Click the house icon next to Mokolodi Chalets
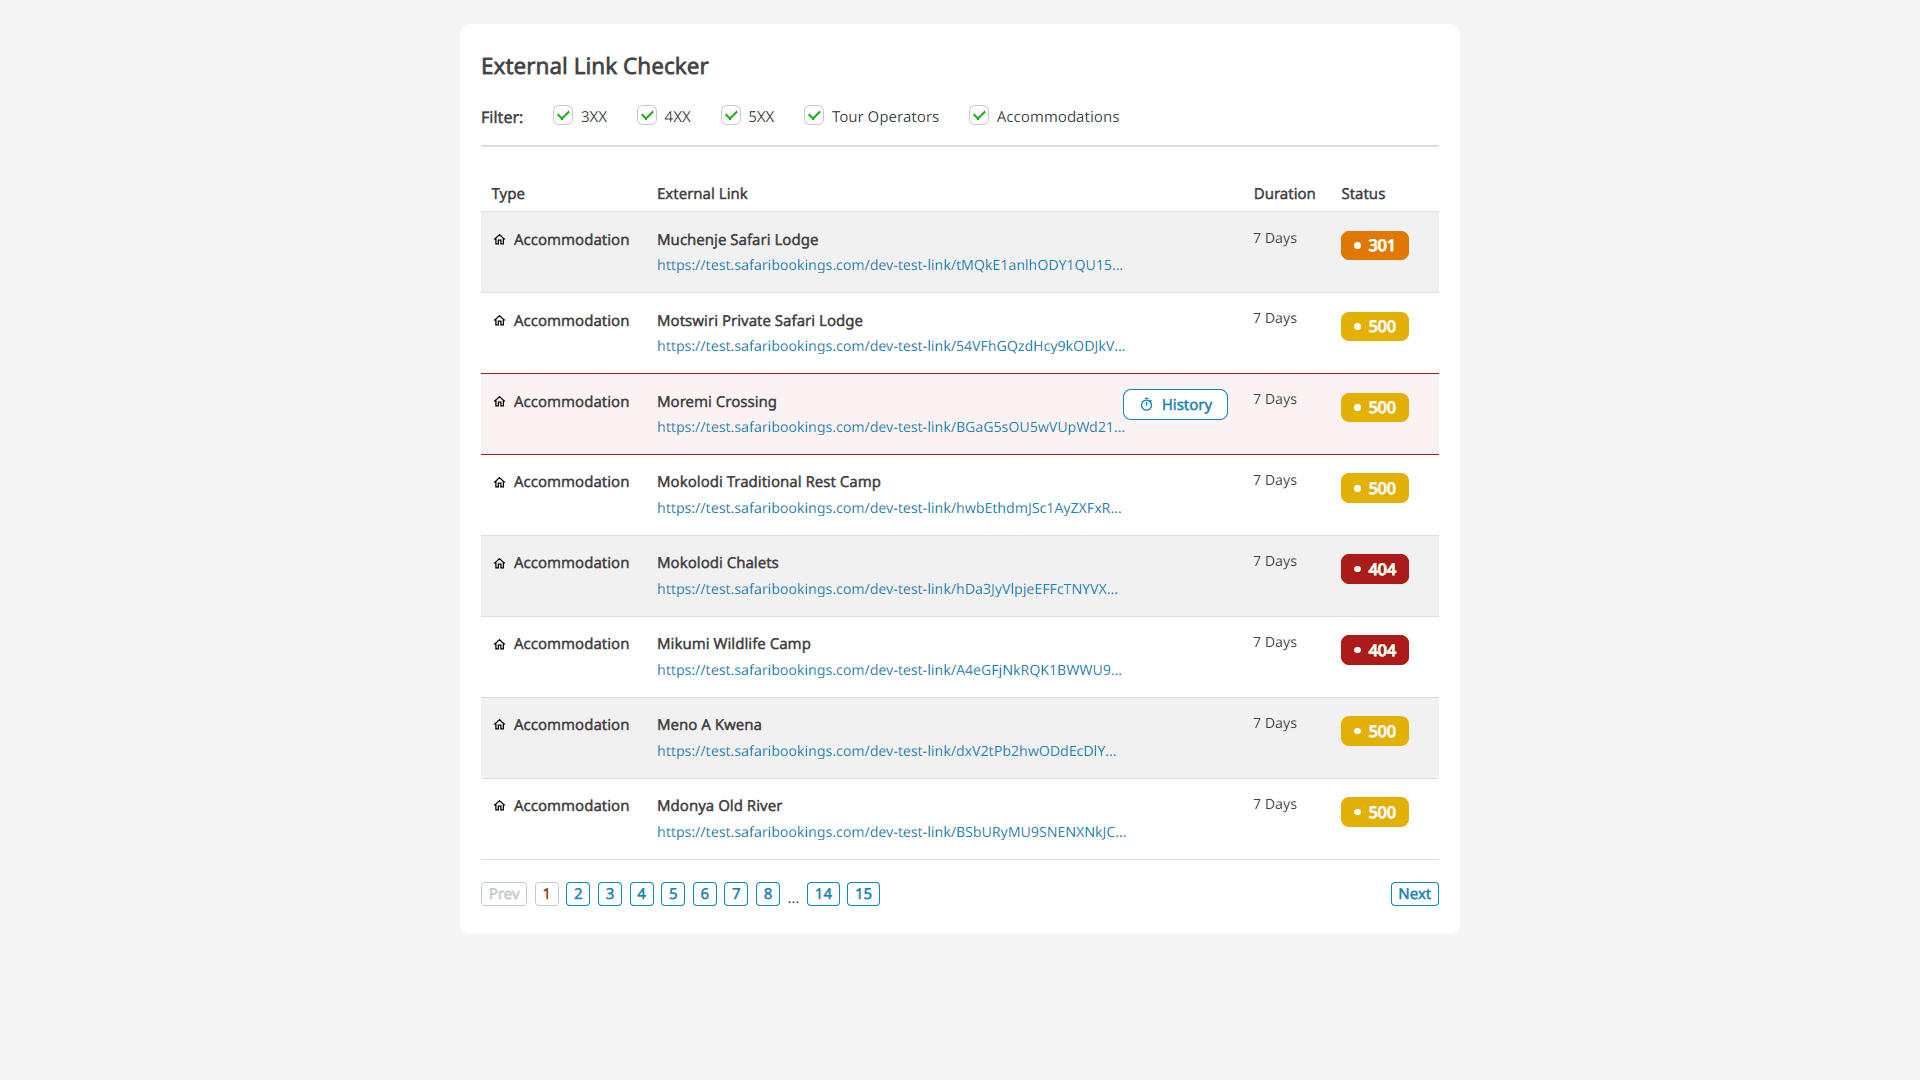1920x1080 pixels. (x=499, y=563)
